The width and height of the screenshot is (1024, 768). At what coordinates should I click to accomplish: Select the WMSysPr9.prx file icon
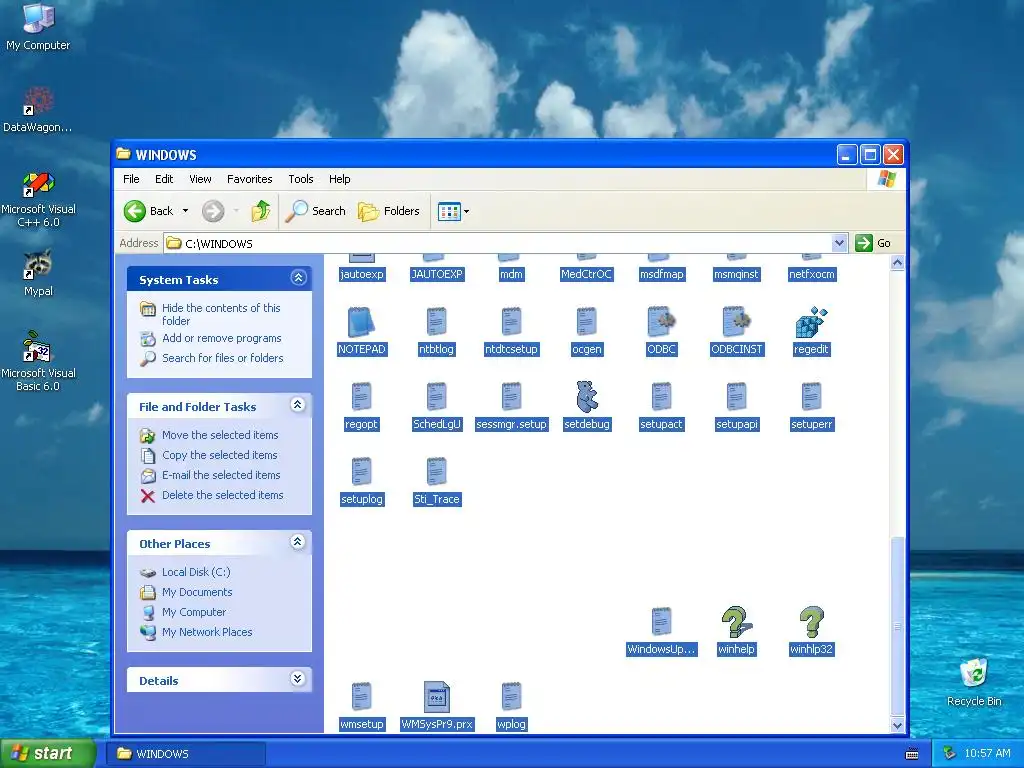pyautogui.click(x=436, y=697)
